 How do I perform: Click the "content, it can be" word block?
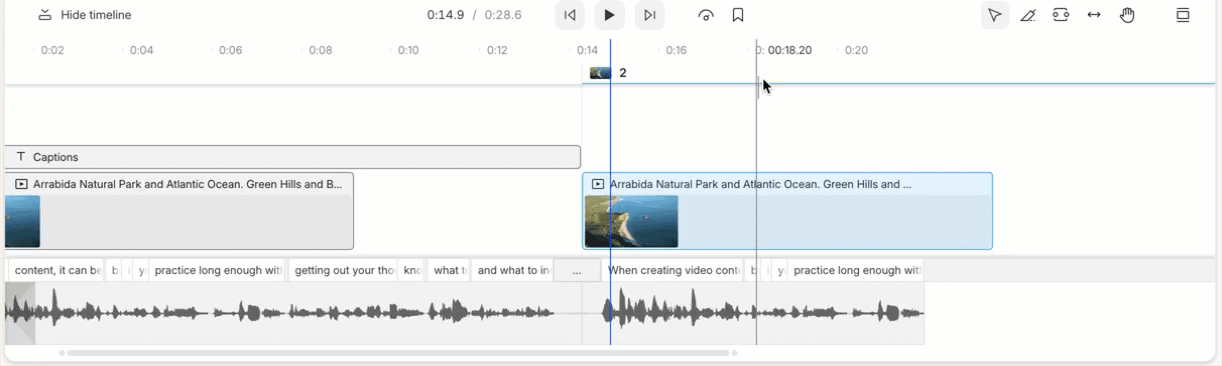(57, 270)
